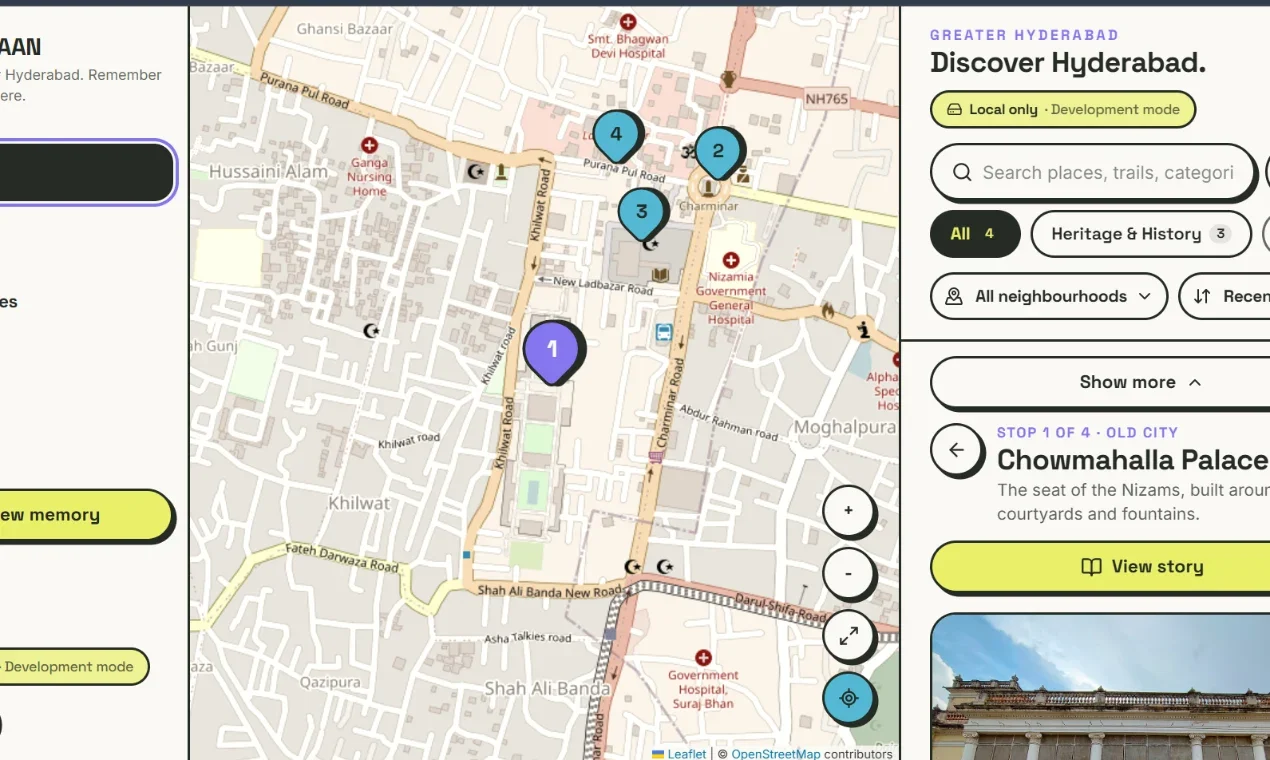Click the location pin icon in neighbourhoods filter
The width and height of the screenshot is (1270, 760).
pyautogui.click(x=954, y=296)
